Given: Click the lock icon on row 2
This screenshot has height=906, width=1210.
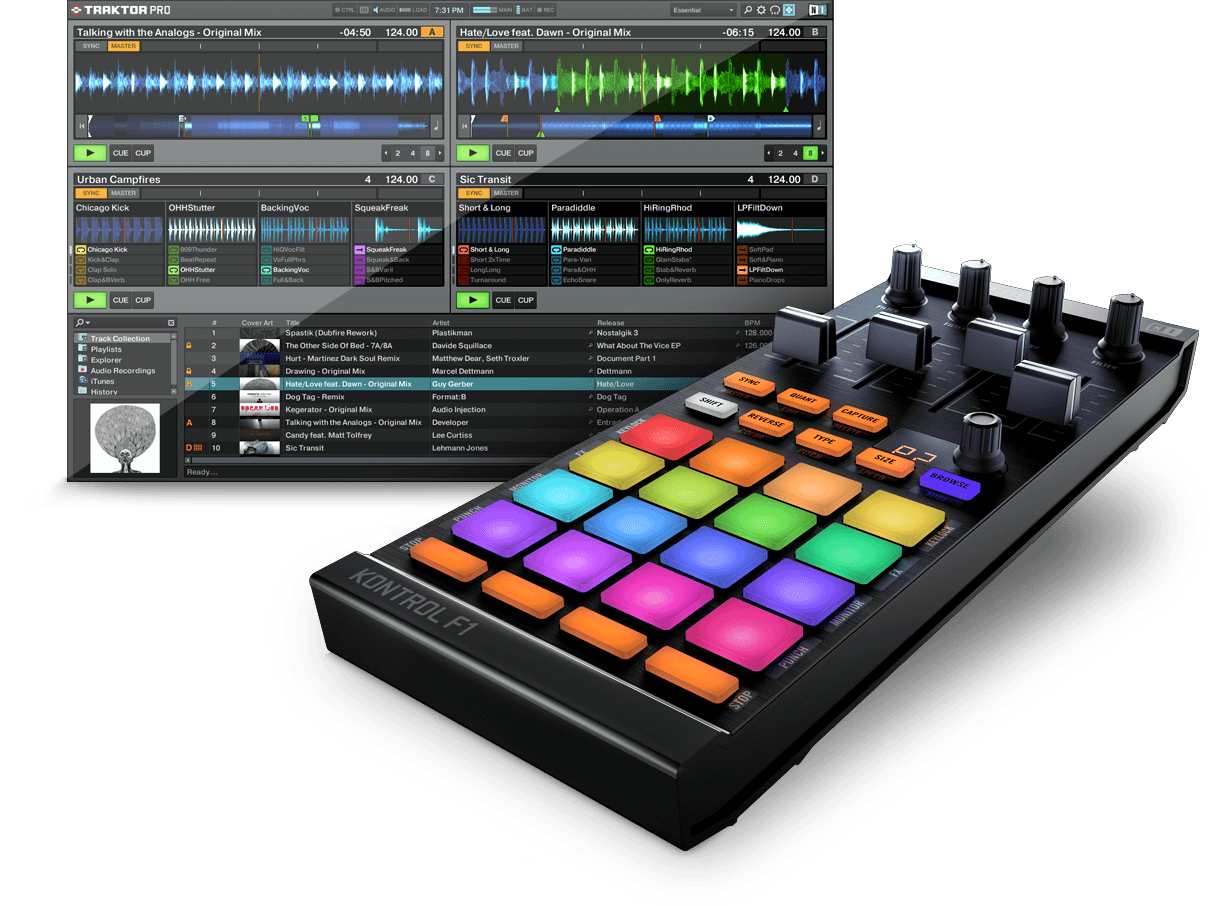Looking at the screenshot, I should tap(189, 346).
